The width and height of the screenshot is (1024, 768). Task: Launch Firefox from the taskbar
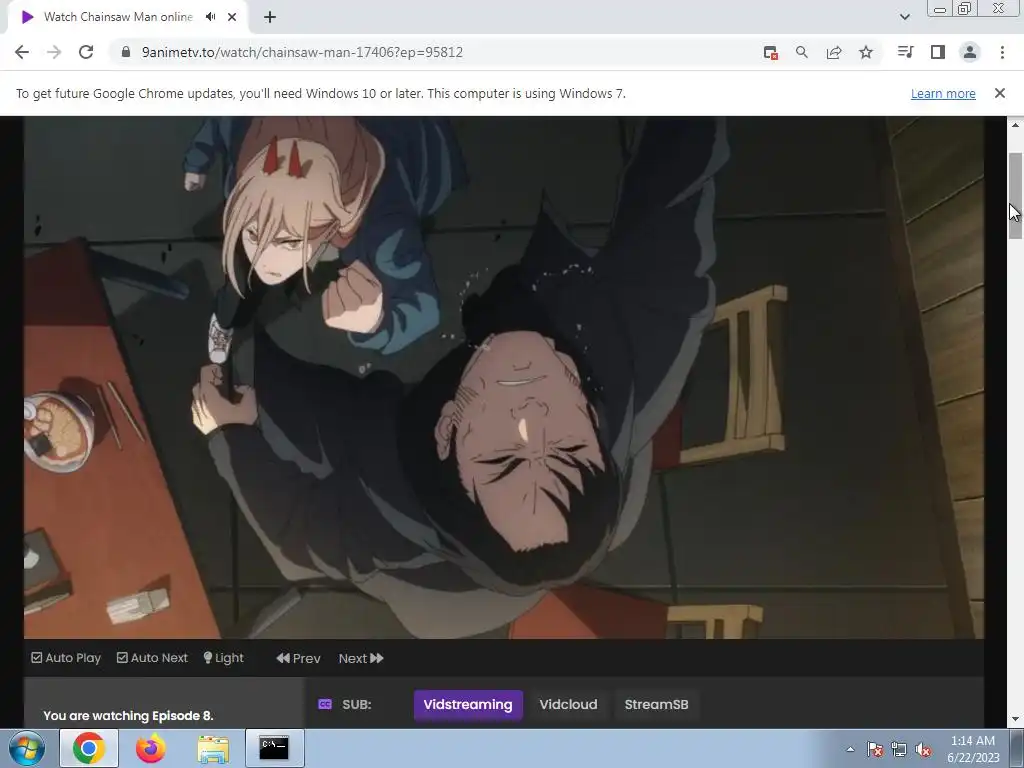(x=151, y=748)
